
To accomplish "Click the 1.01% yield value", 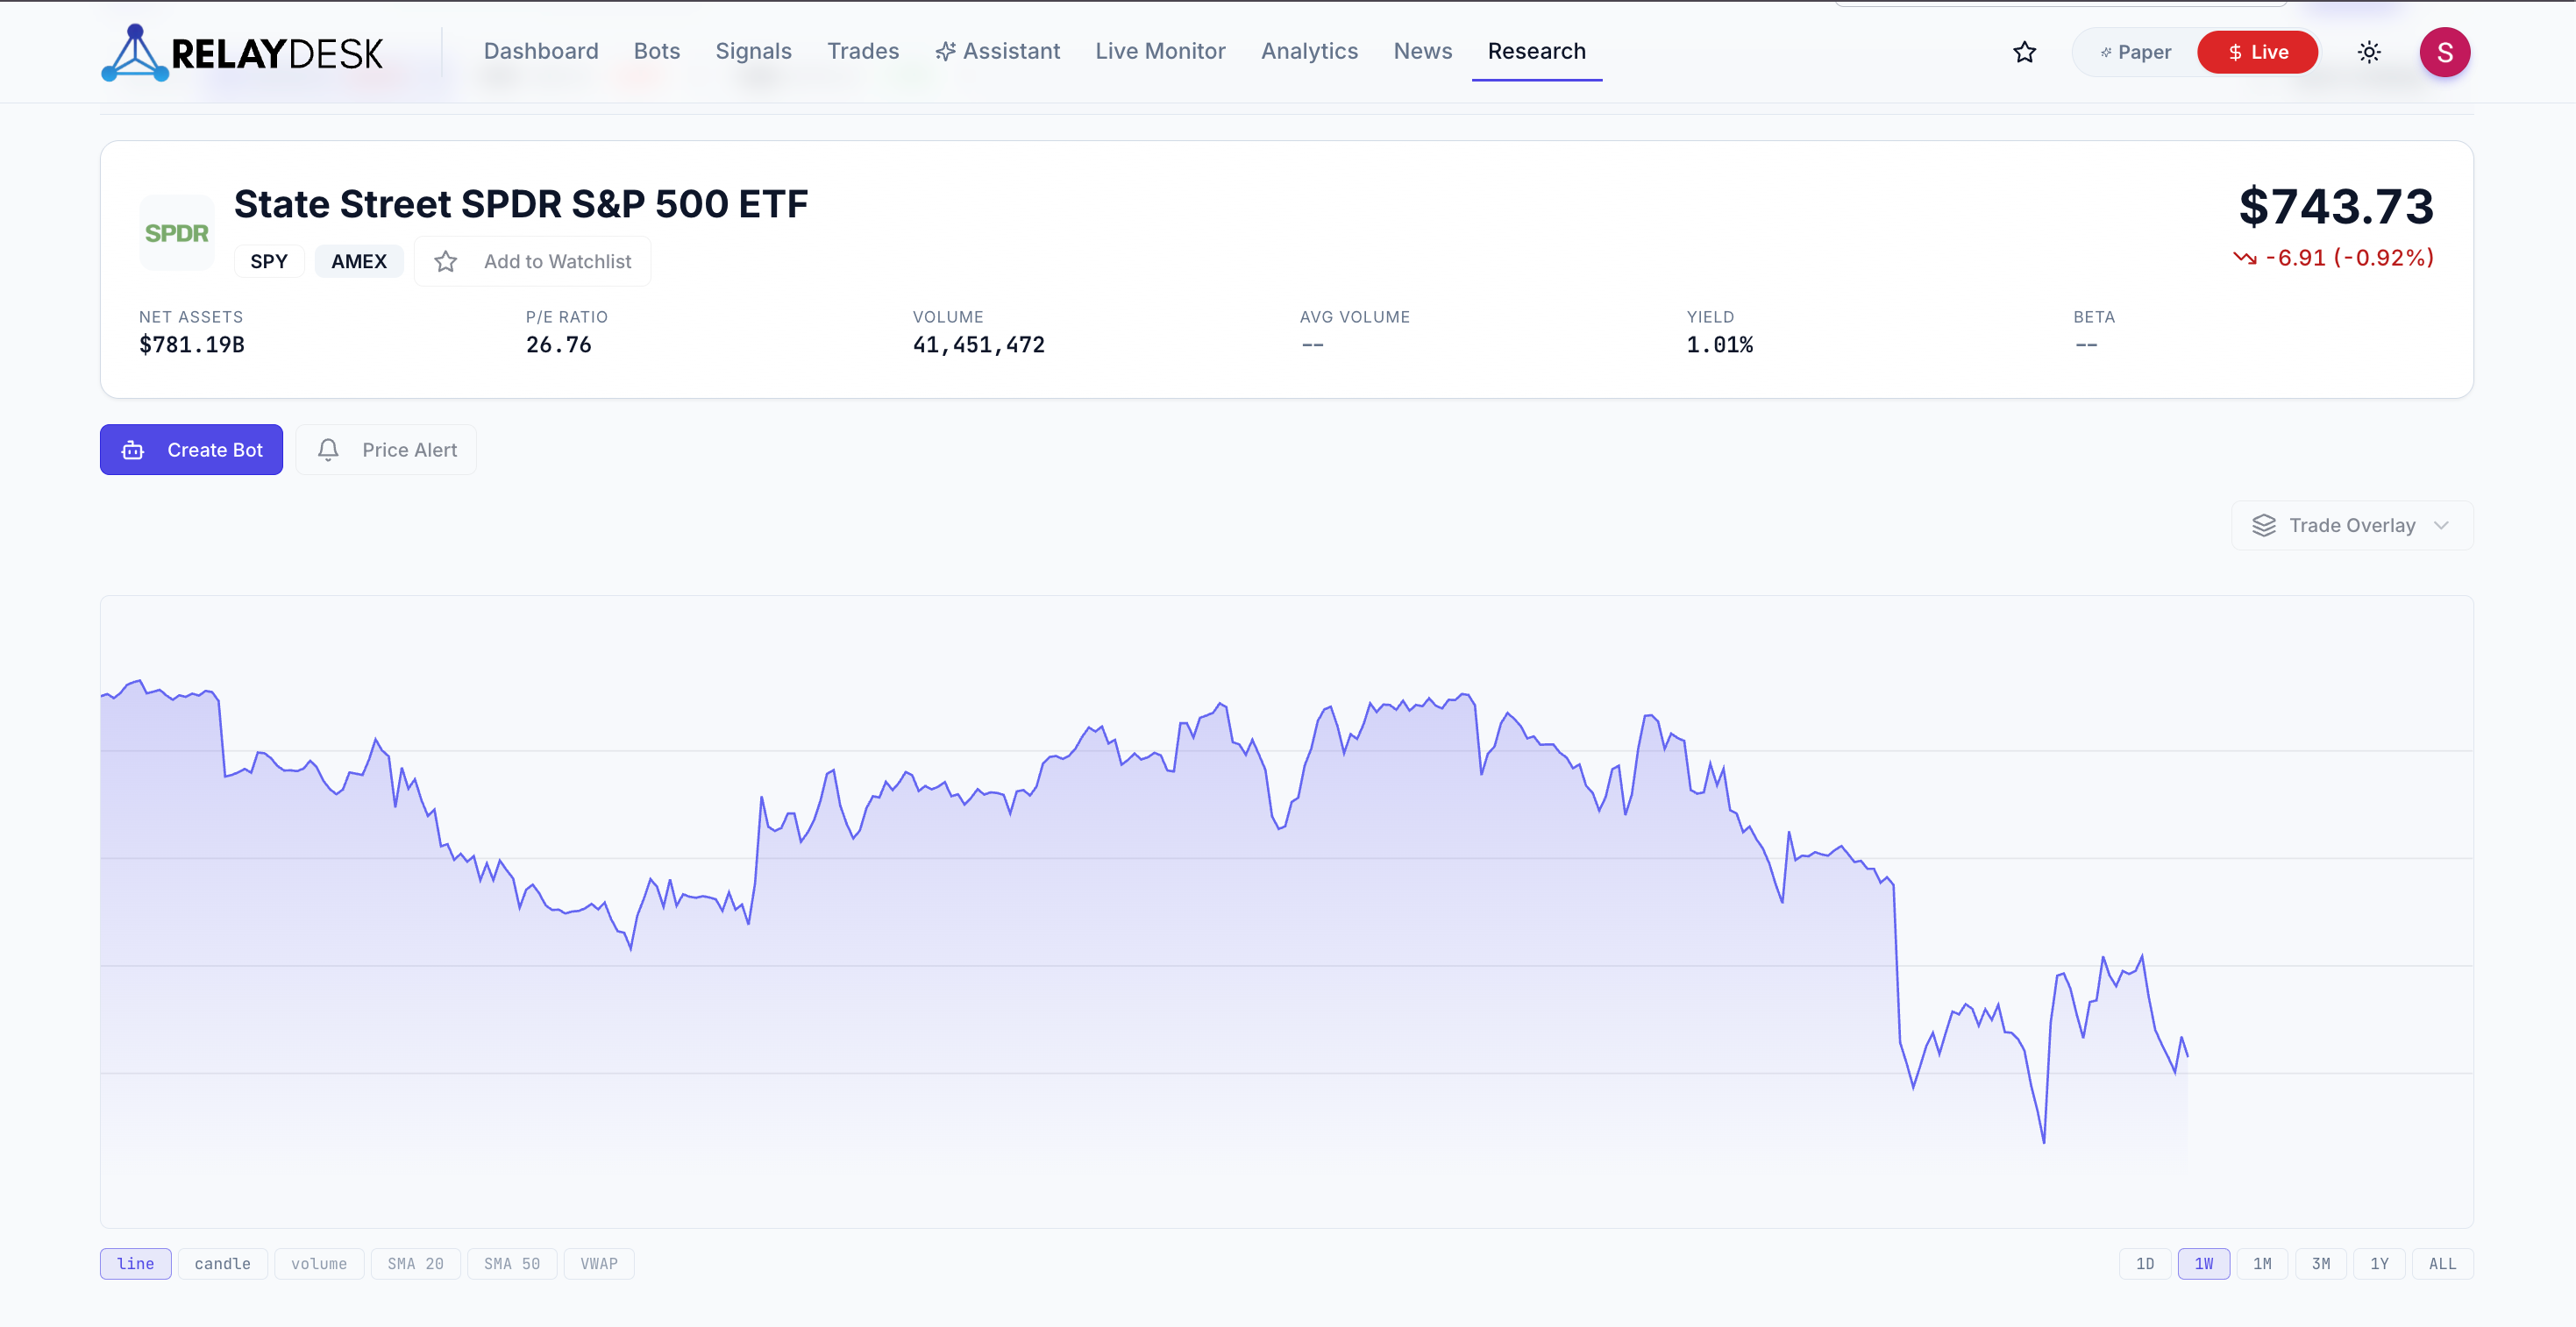I will [x=1720, y=345].
